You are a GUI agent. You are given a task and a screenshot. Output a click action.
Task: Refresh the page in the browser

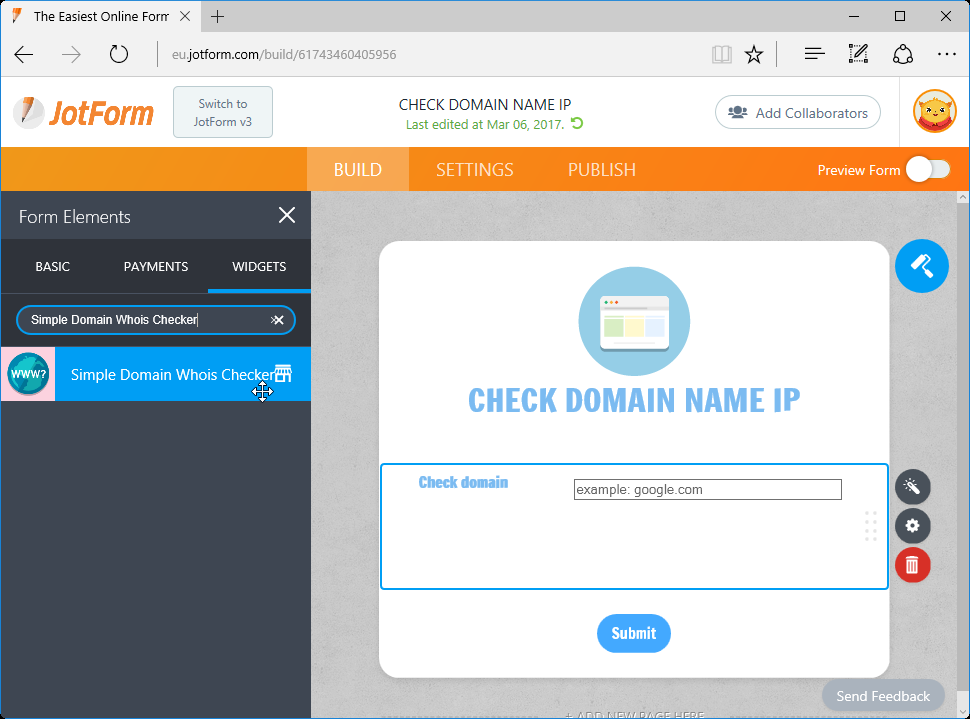coord(119,54)
